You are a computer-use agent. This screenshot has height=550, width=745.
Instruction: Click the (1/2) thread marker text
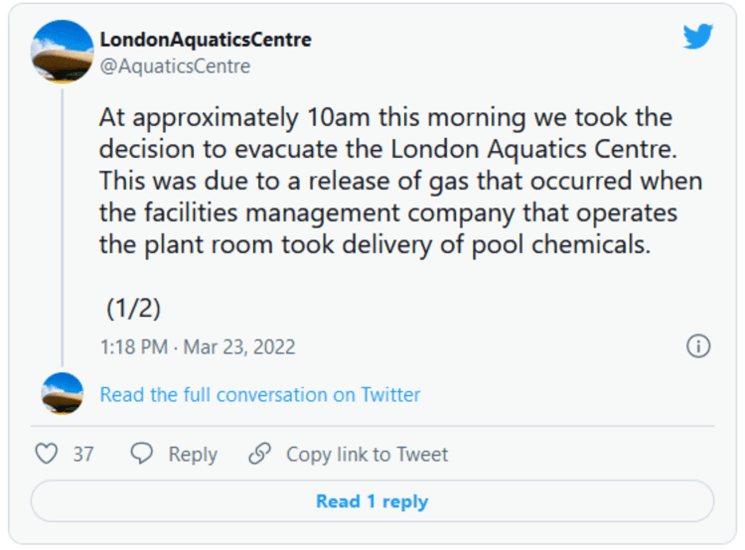coord(134,308)
